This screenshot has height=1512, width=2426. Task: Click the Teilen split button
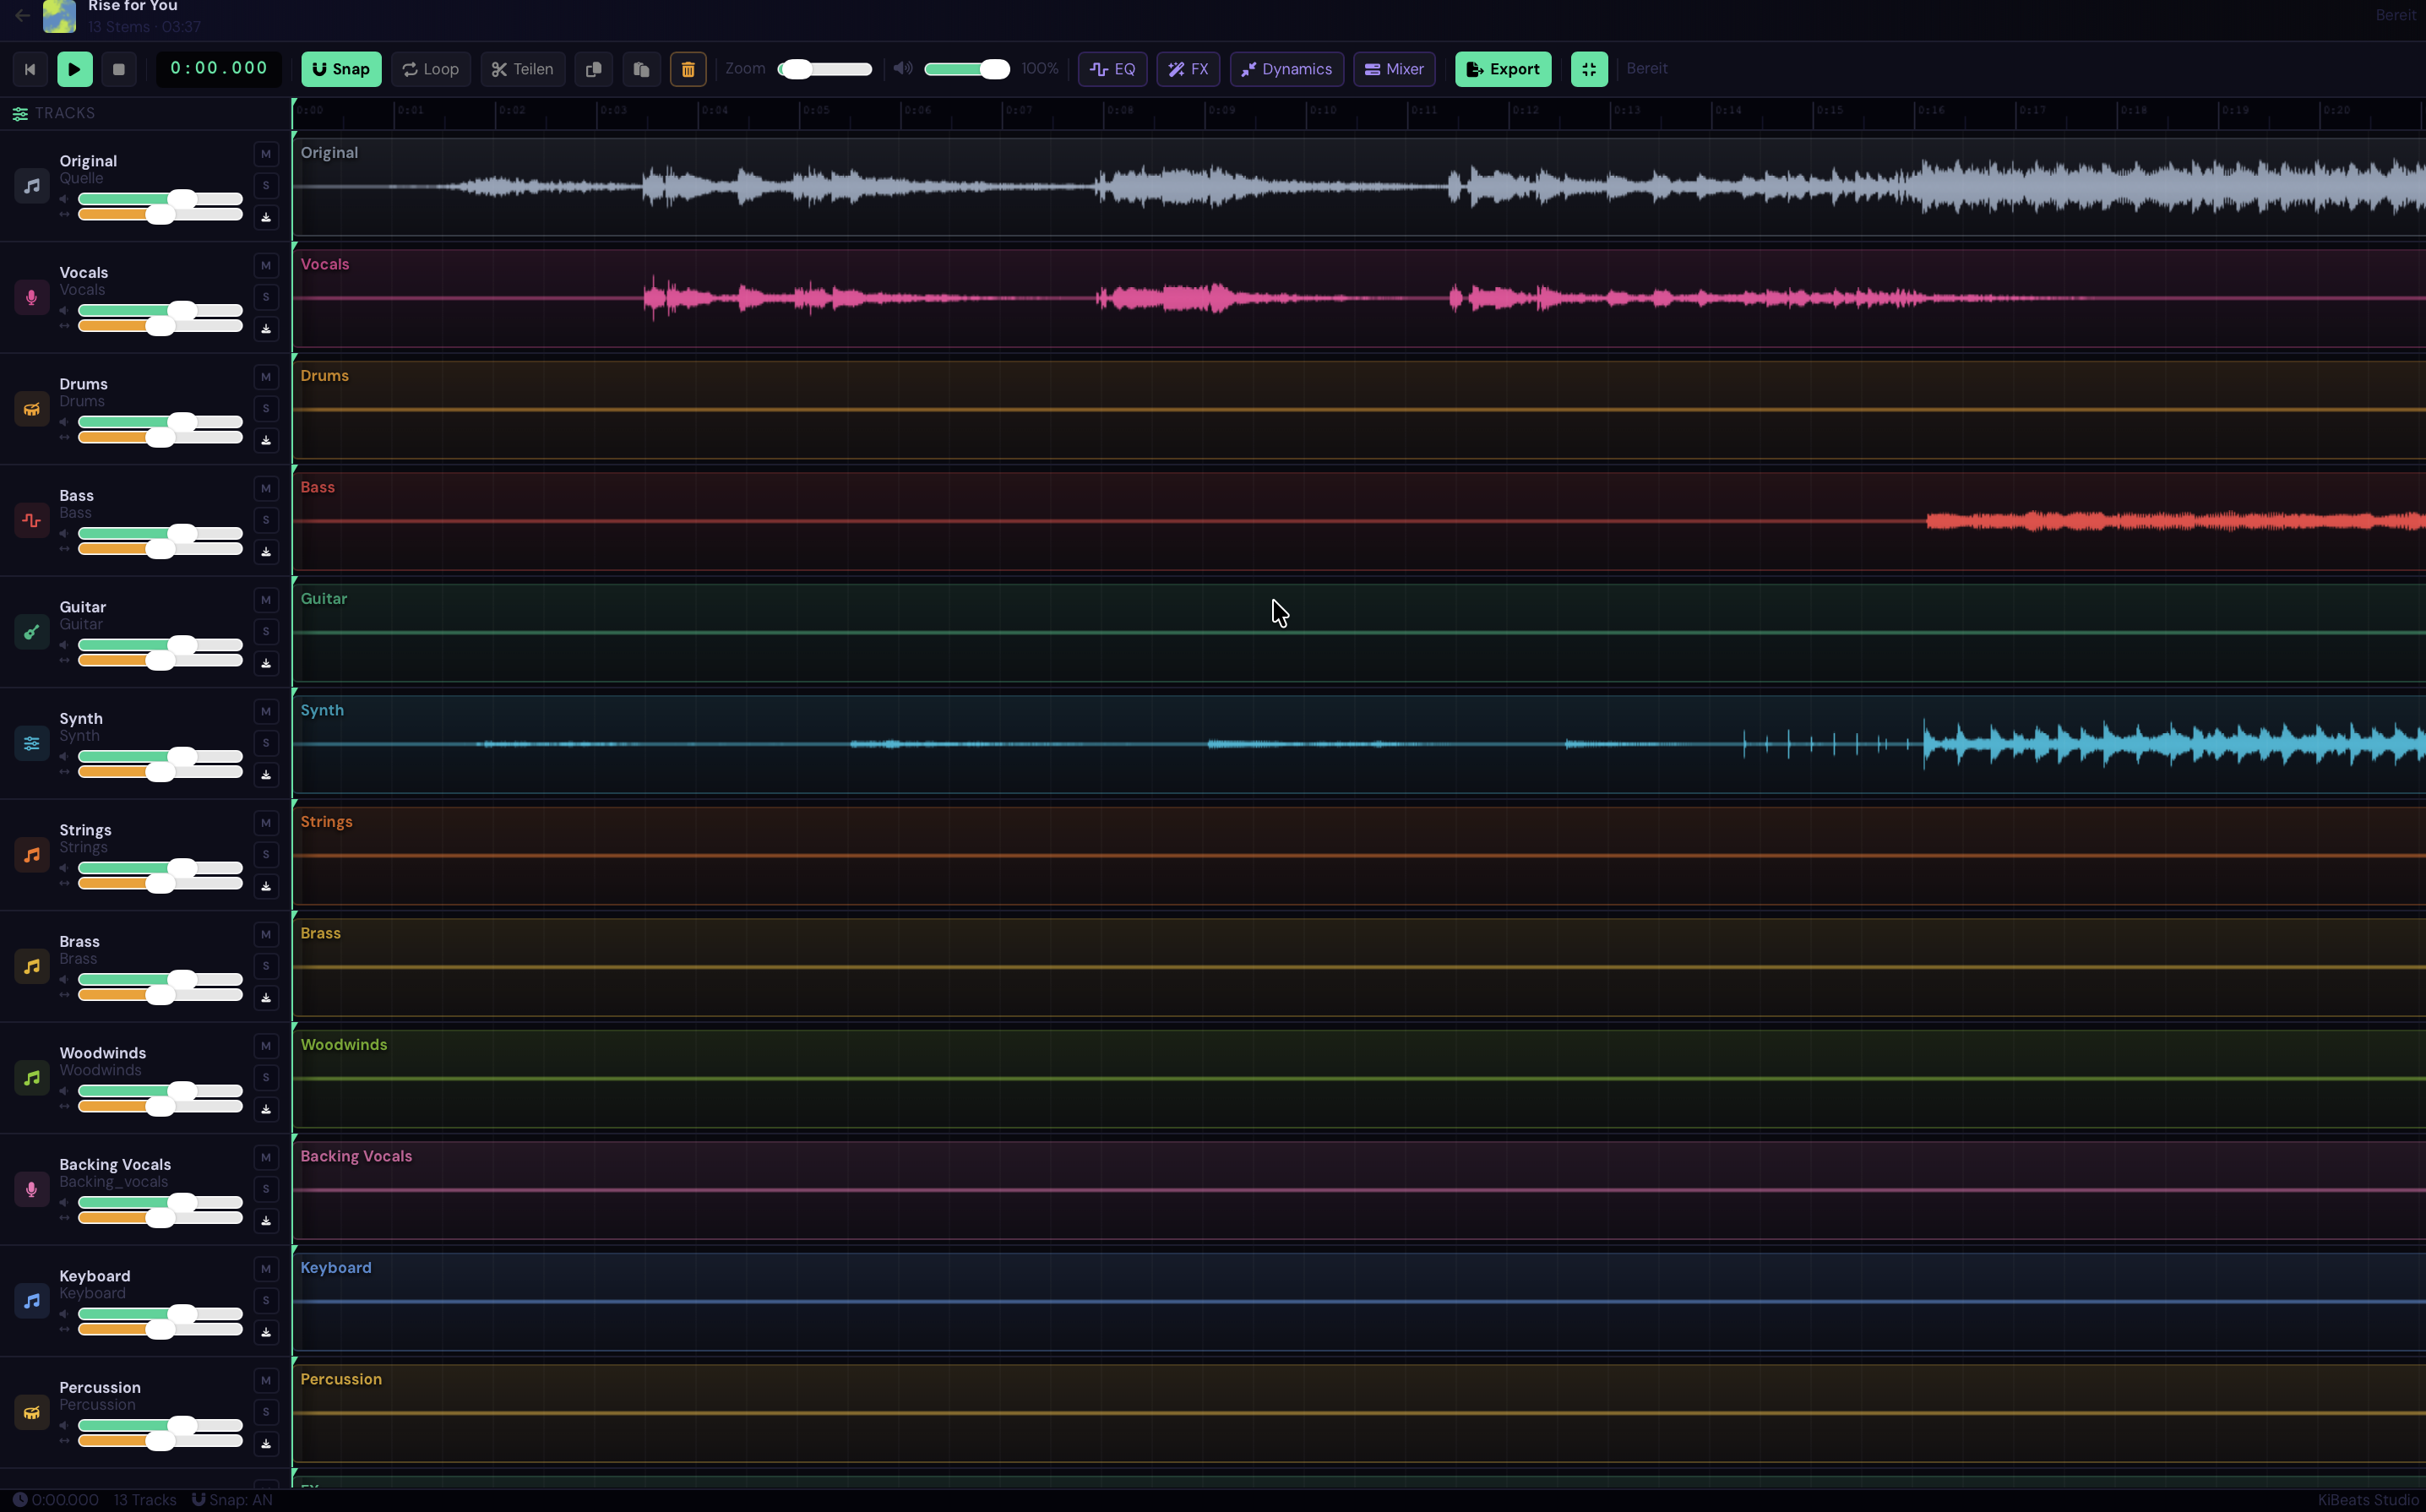[523, 69]
